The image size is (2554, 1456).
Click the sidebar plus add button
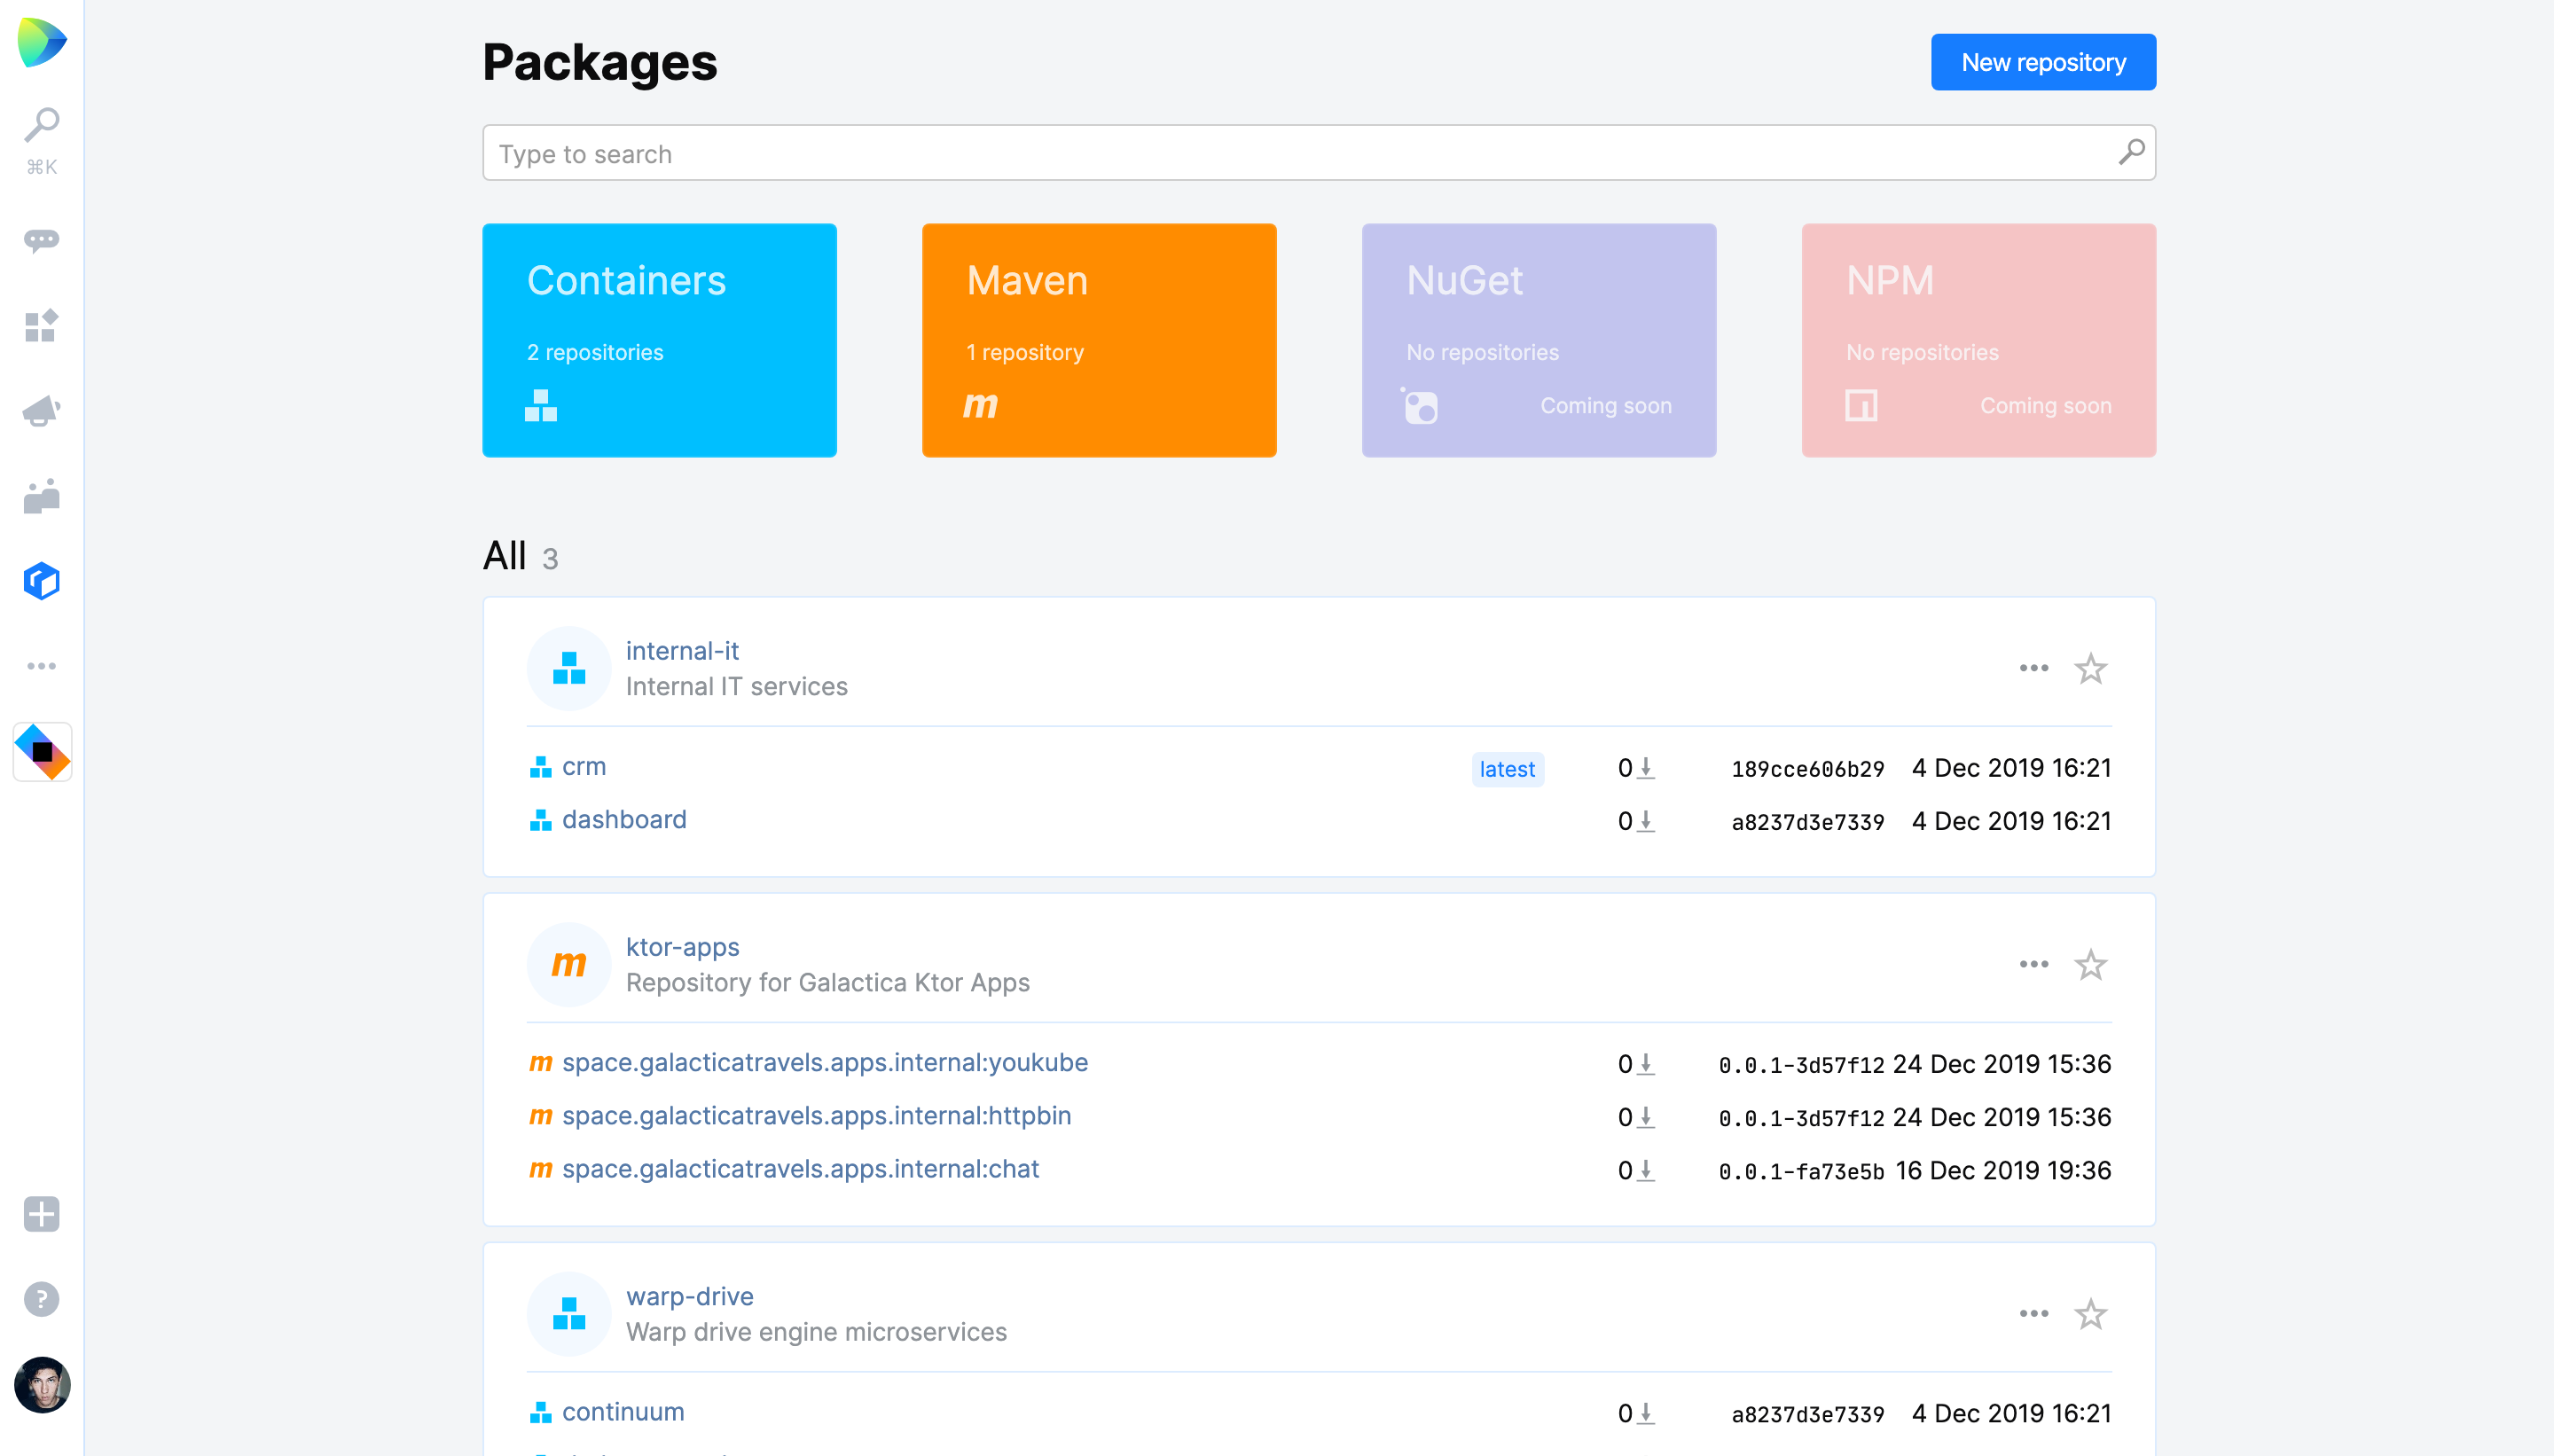click(42, 1214)
